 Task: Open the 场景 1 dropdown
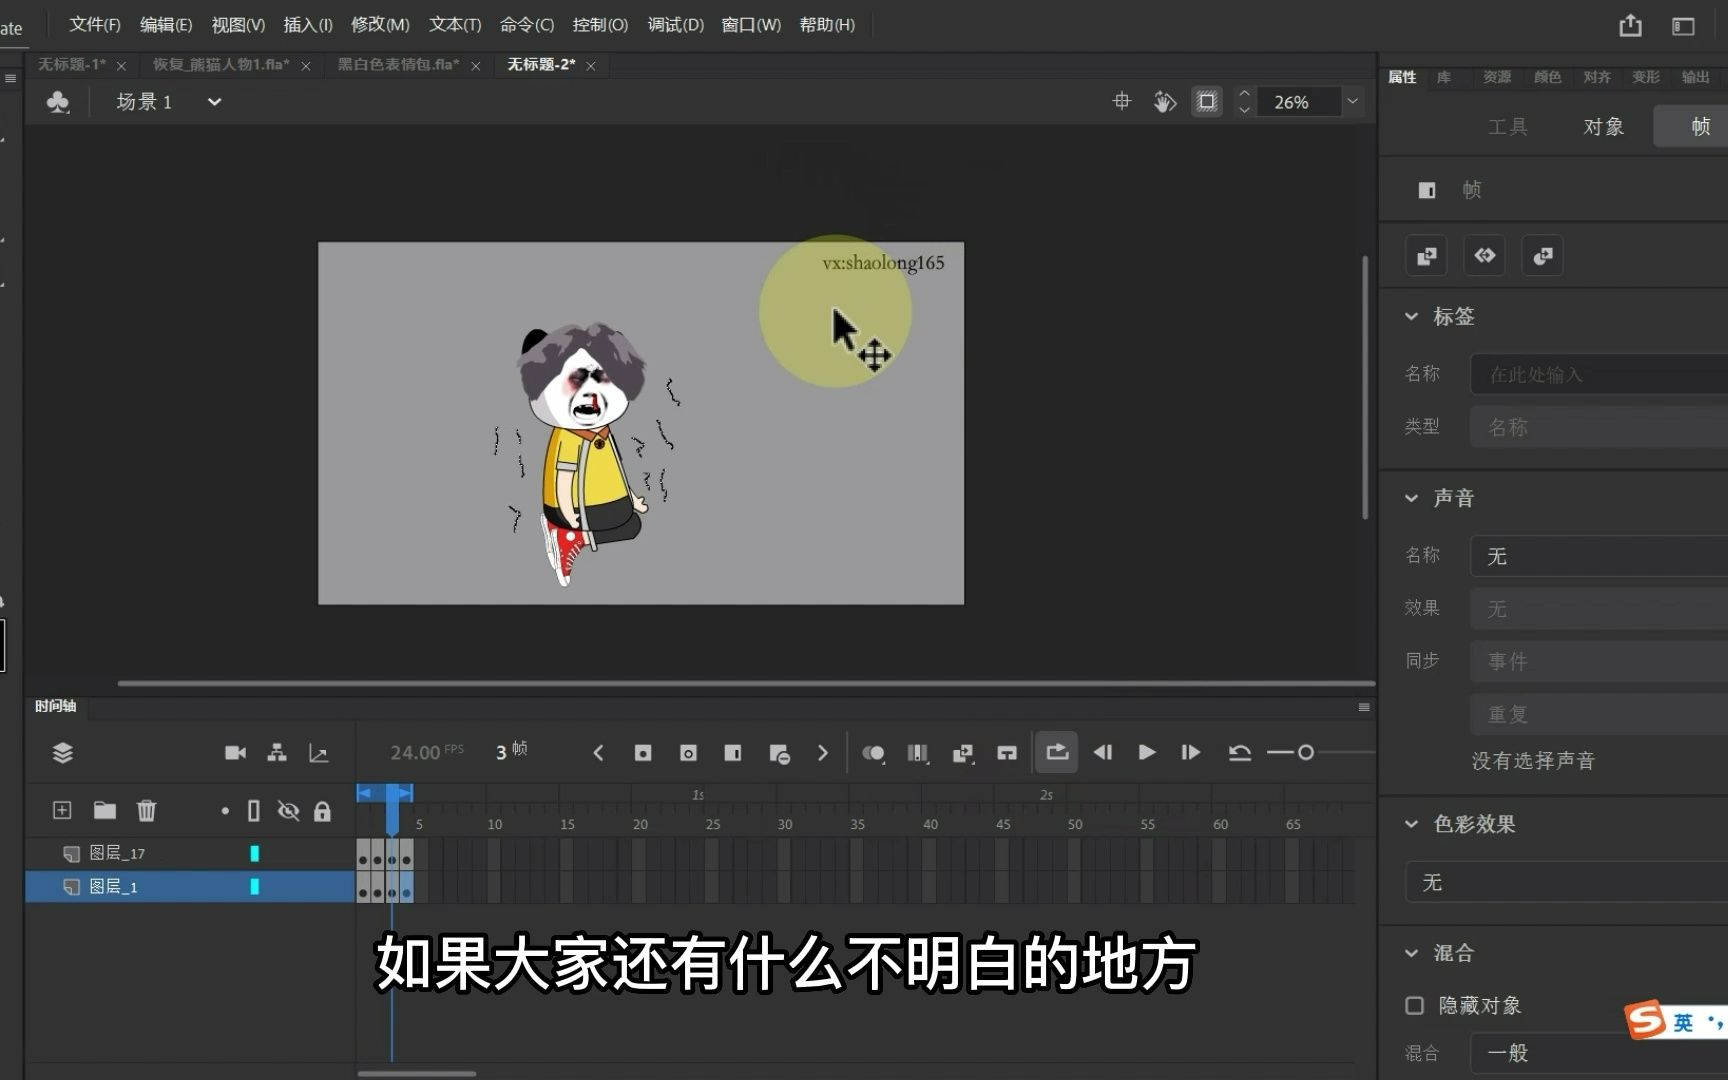point(214,101)
